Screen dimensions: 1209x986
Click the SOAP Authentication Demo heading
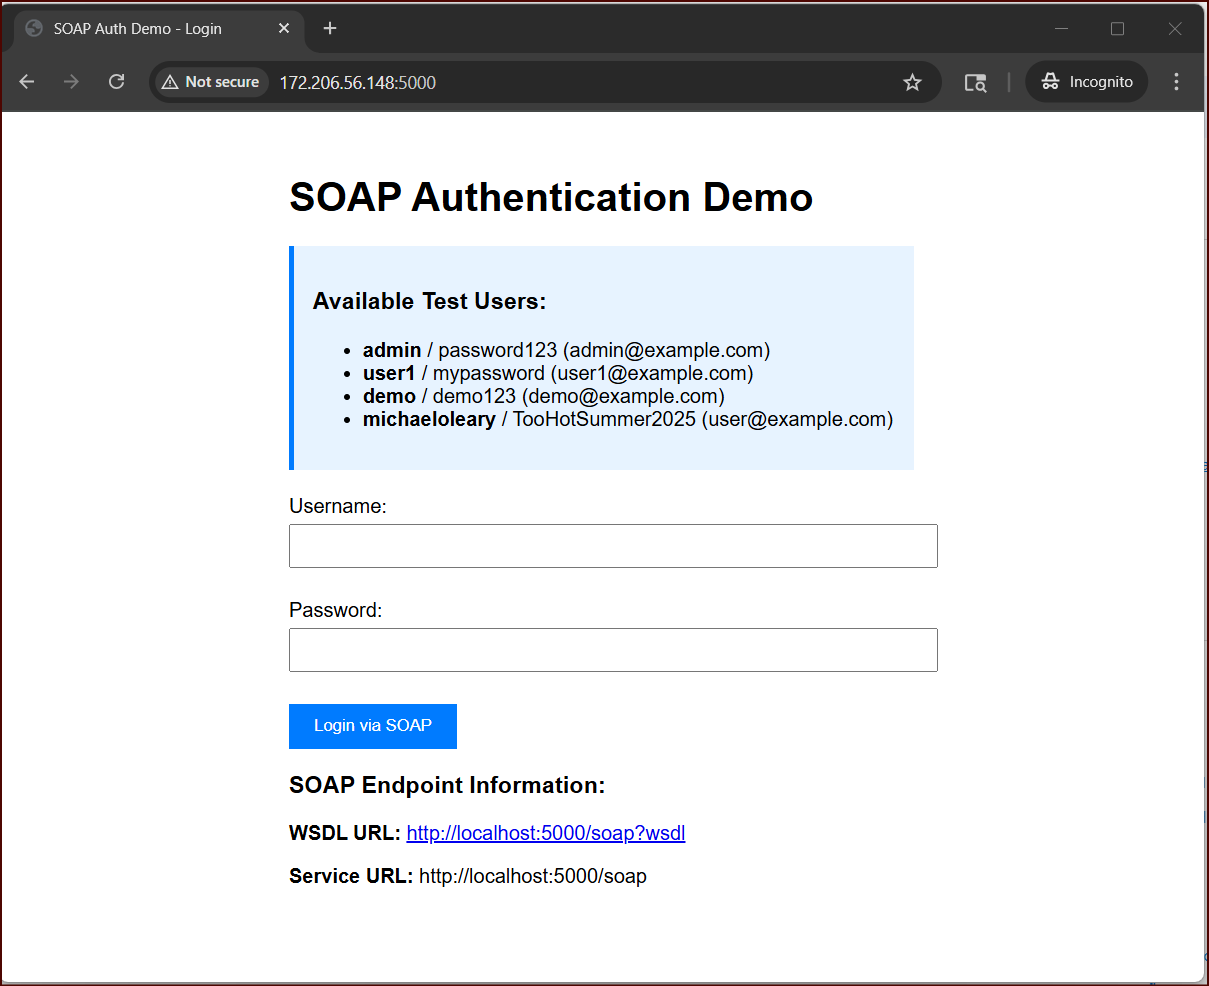point(550,197)
